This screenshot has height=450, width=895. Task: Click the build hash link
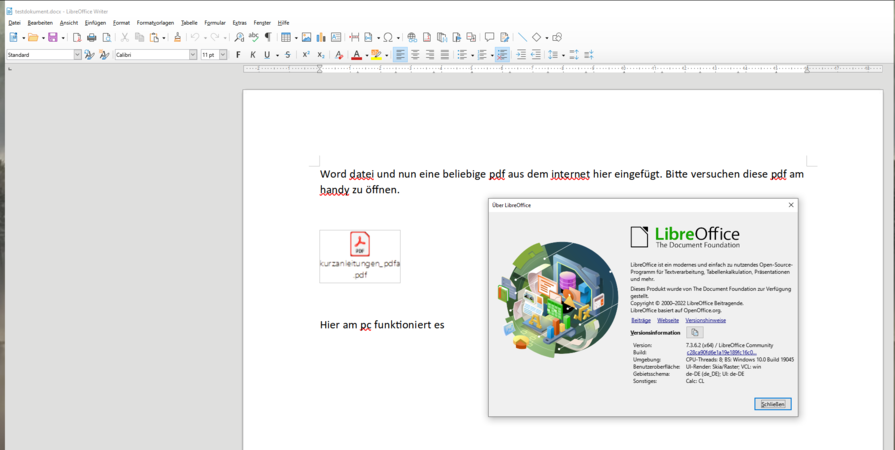coord(721,353)
